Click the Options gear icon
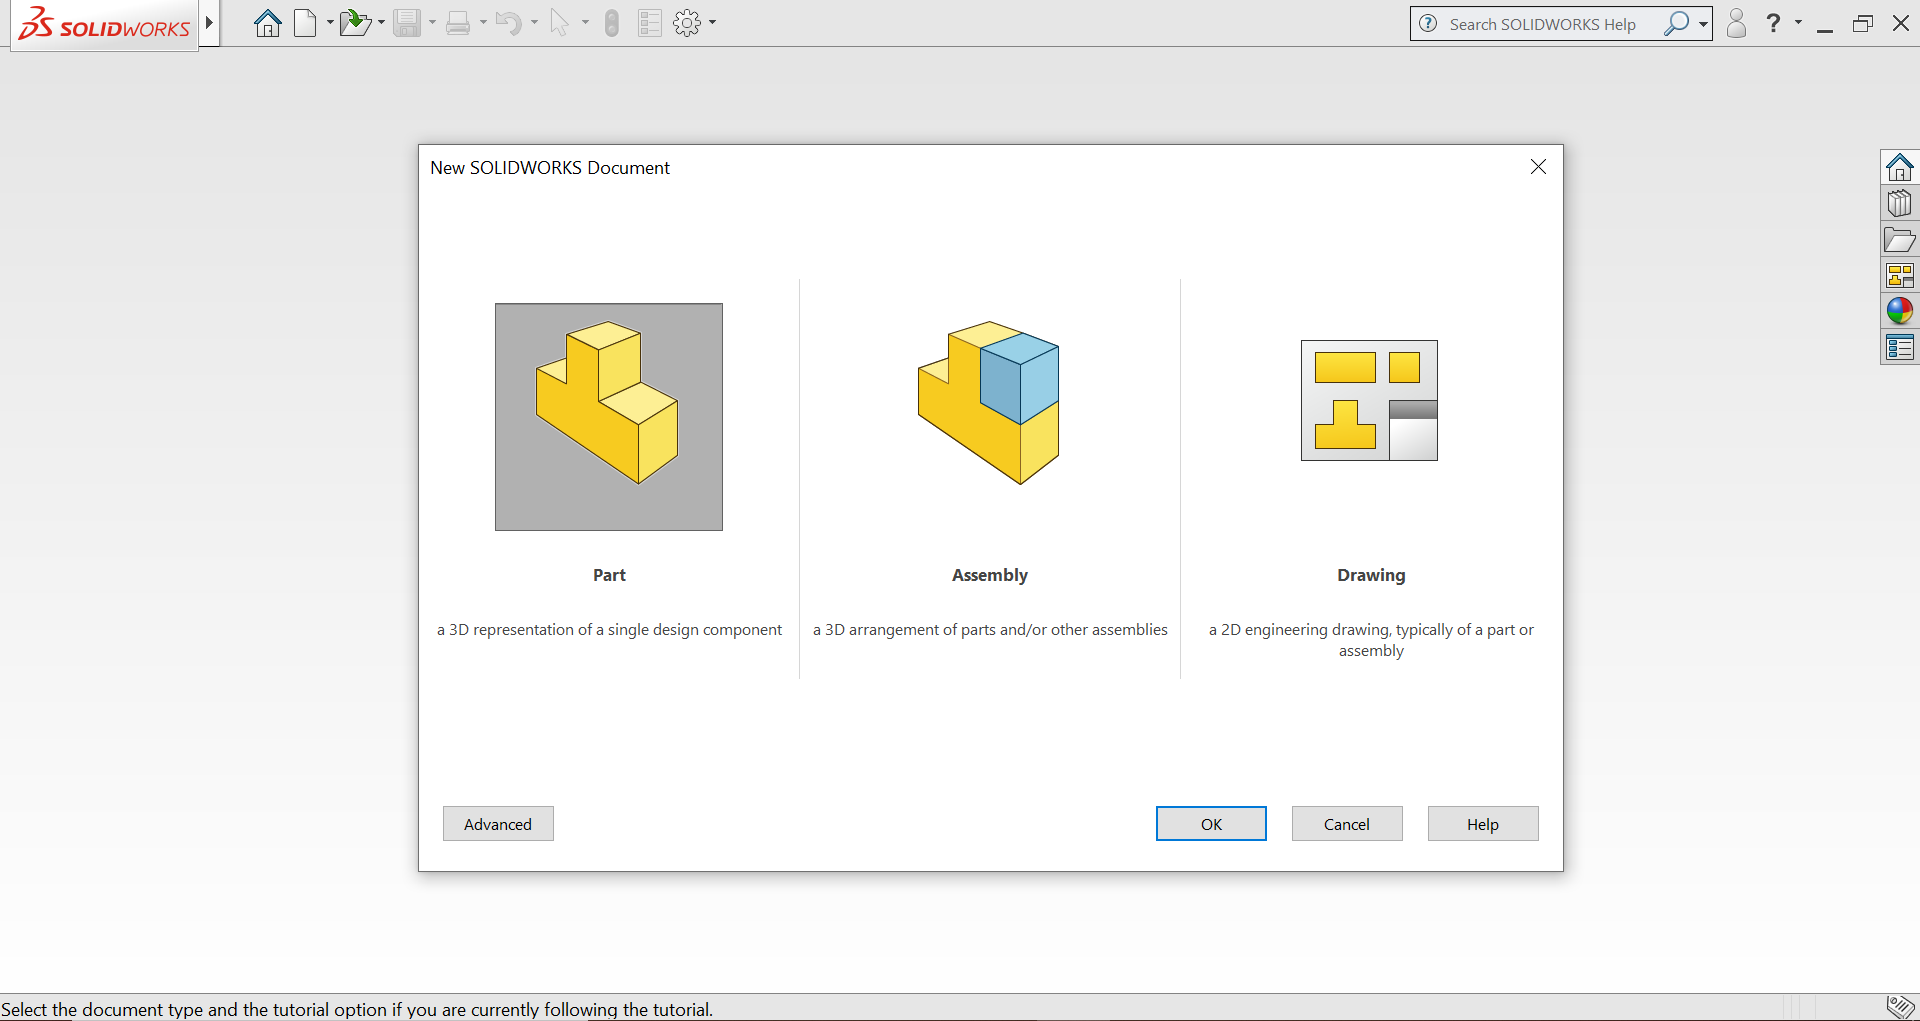The image size is (1920, 1021). pos(688,23)
